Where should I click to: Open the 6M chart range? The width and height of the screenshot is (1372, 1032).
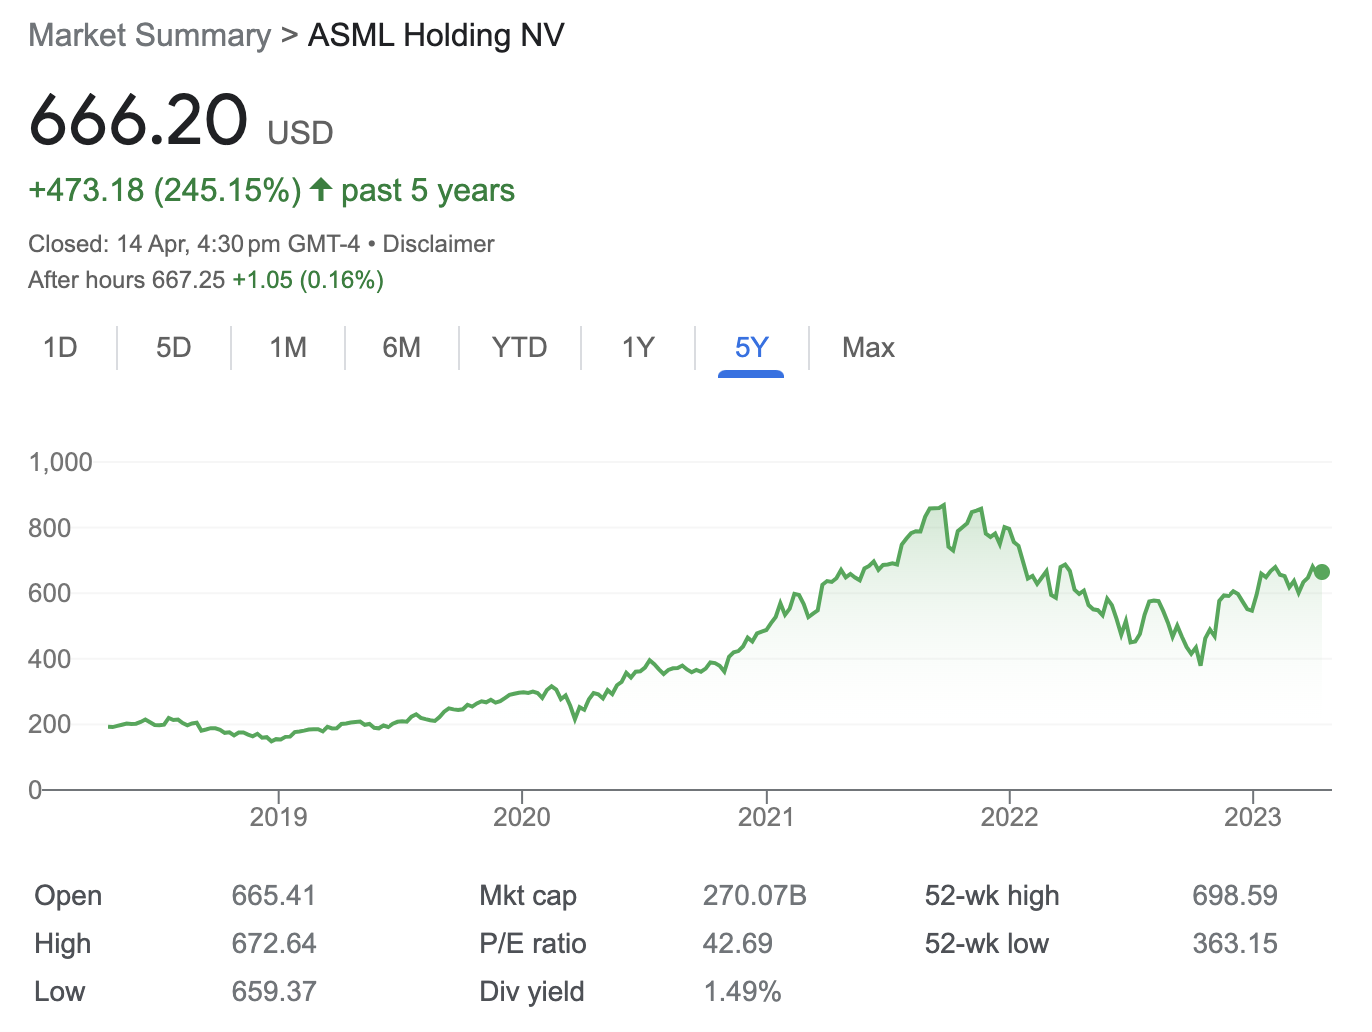401,348
